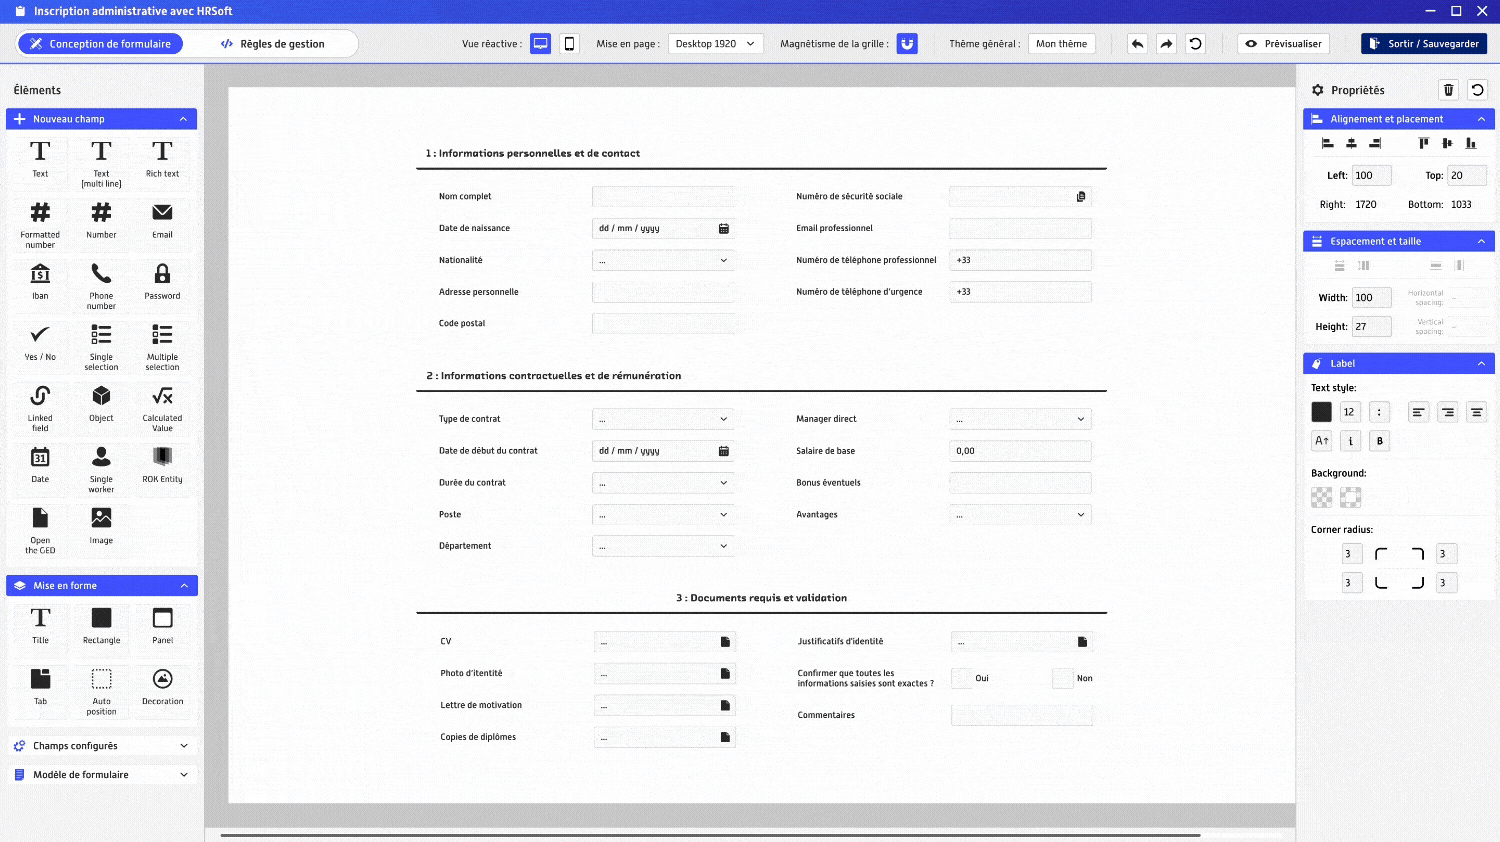1500x842 pixels.
Task: Select the Phone number element
Action: [x=101, y=282]
